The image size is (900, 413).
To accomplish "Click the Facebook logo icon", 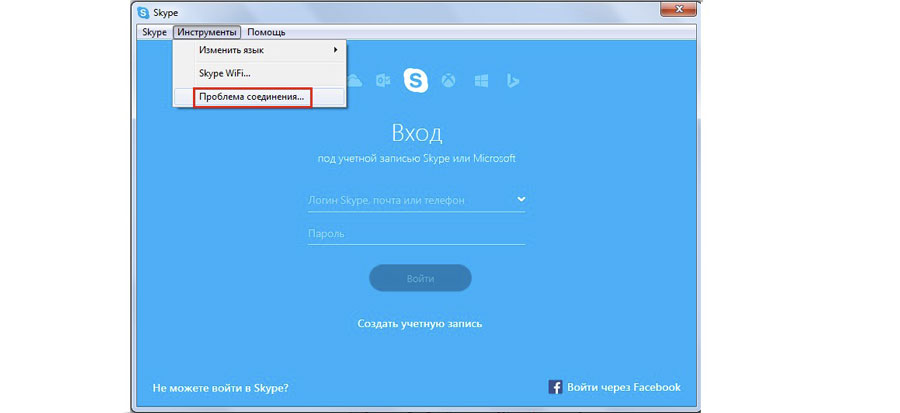I will (x=555, y=387).
